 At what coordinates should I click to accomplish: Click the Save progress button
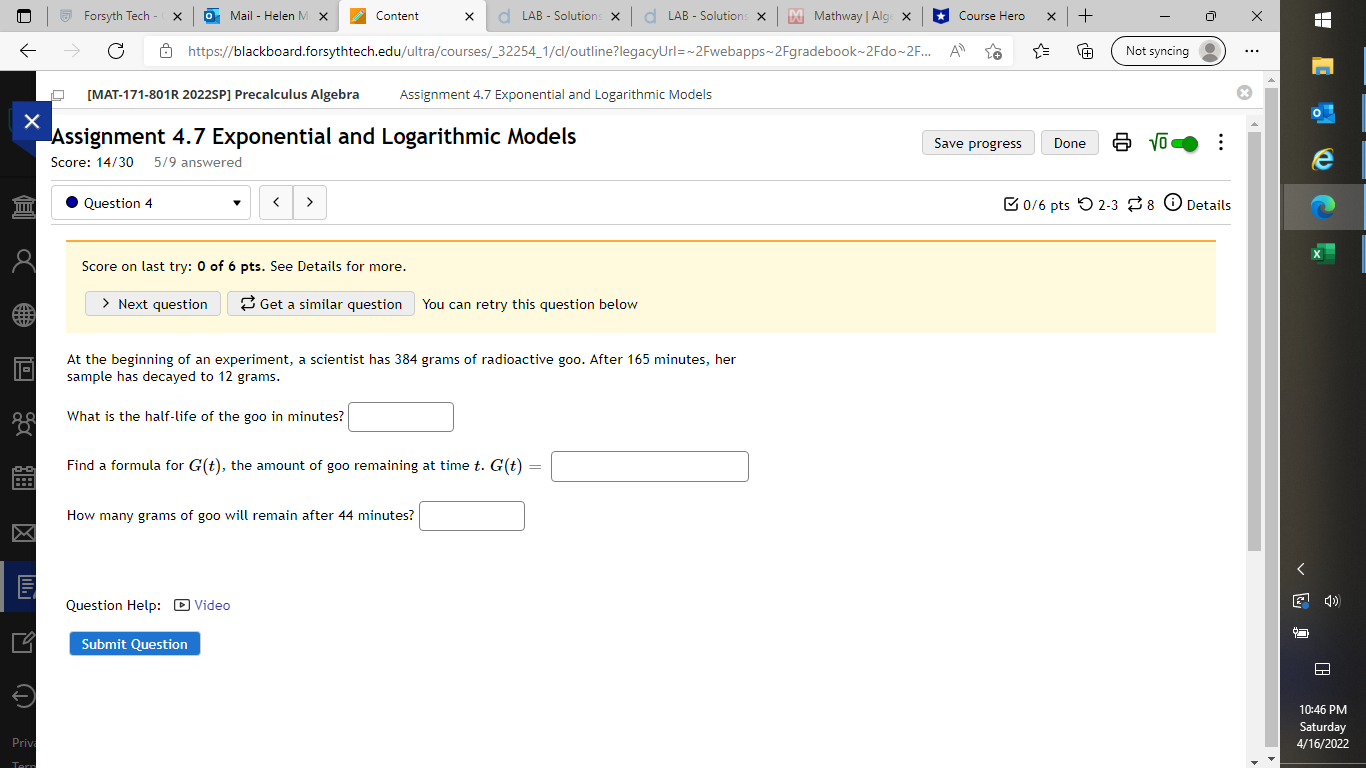coord(977,142)
